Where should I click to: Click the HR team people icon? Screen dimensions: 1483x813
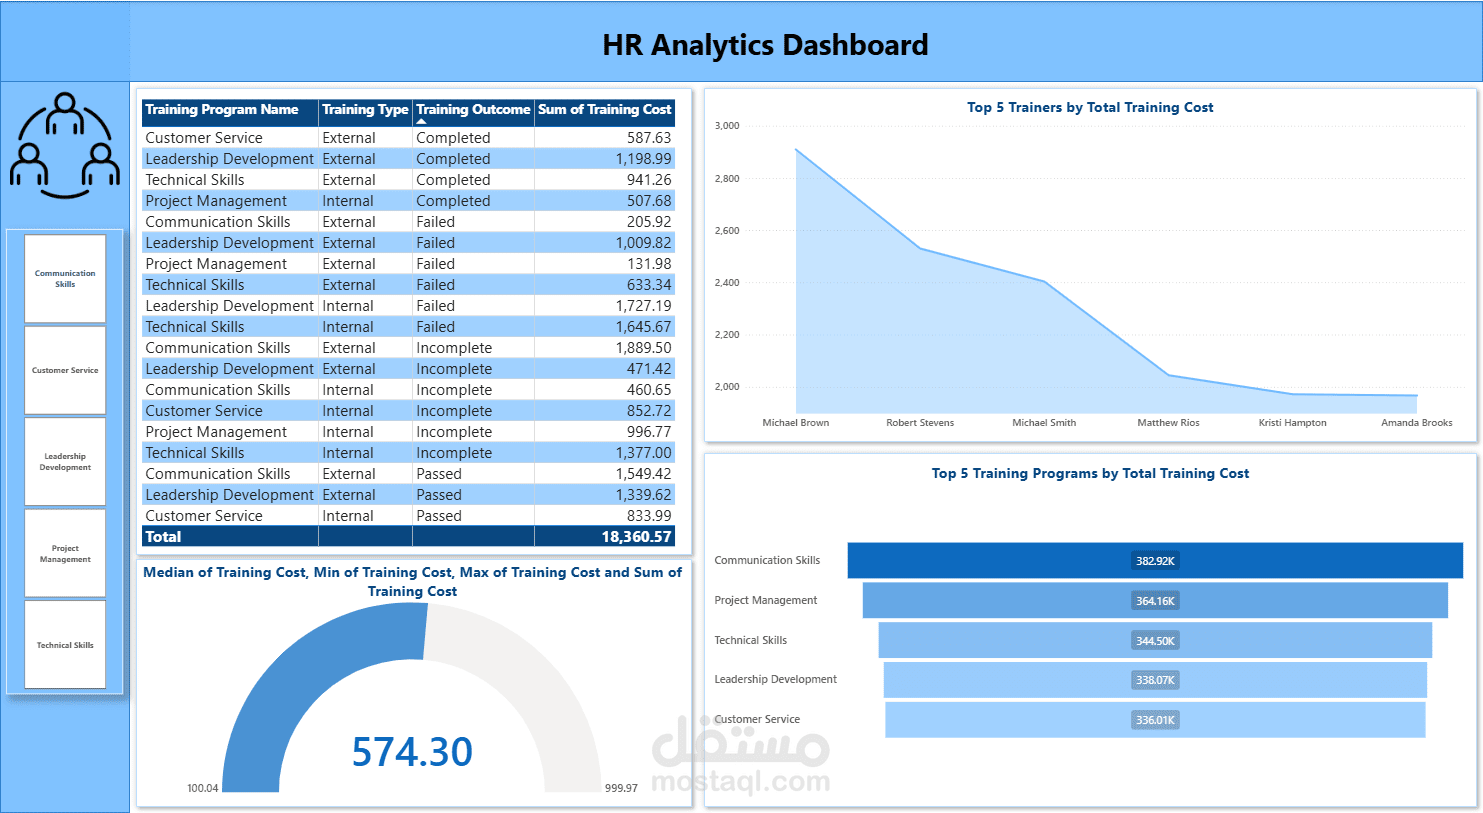click(65, 145)
